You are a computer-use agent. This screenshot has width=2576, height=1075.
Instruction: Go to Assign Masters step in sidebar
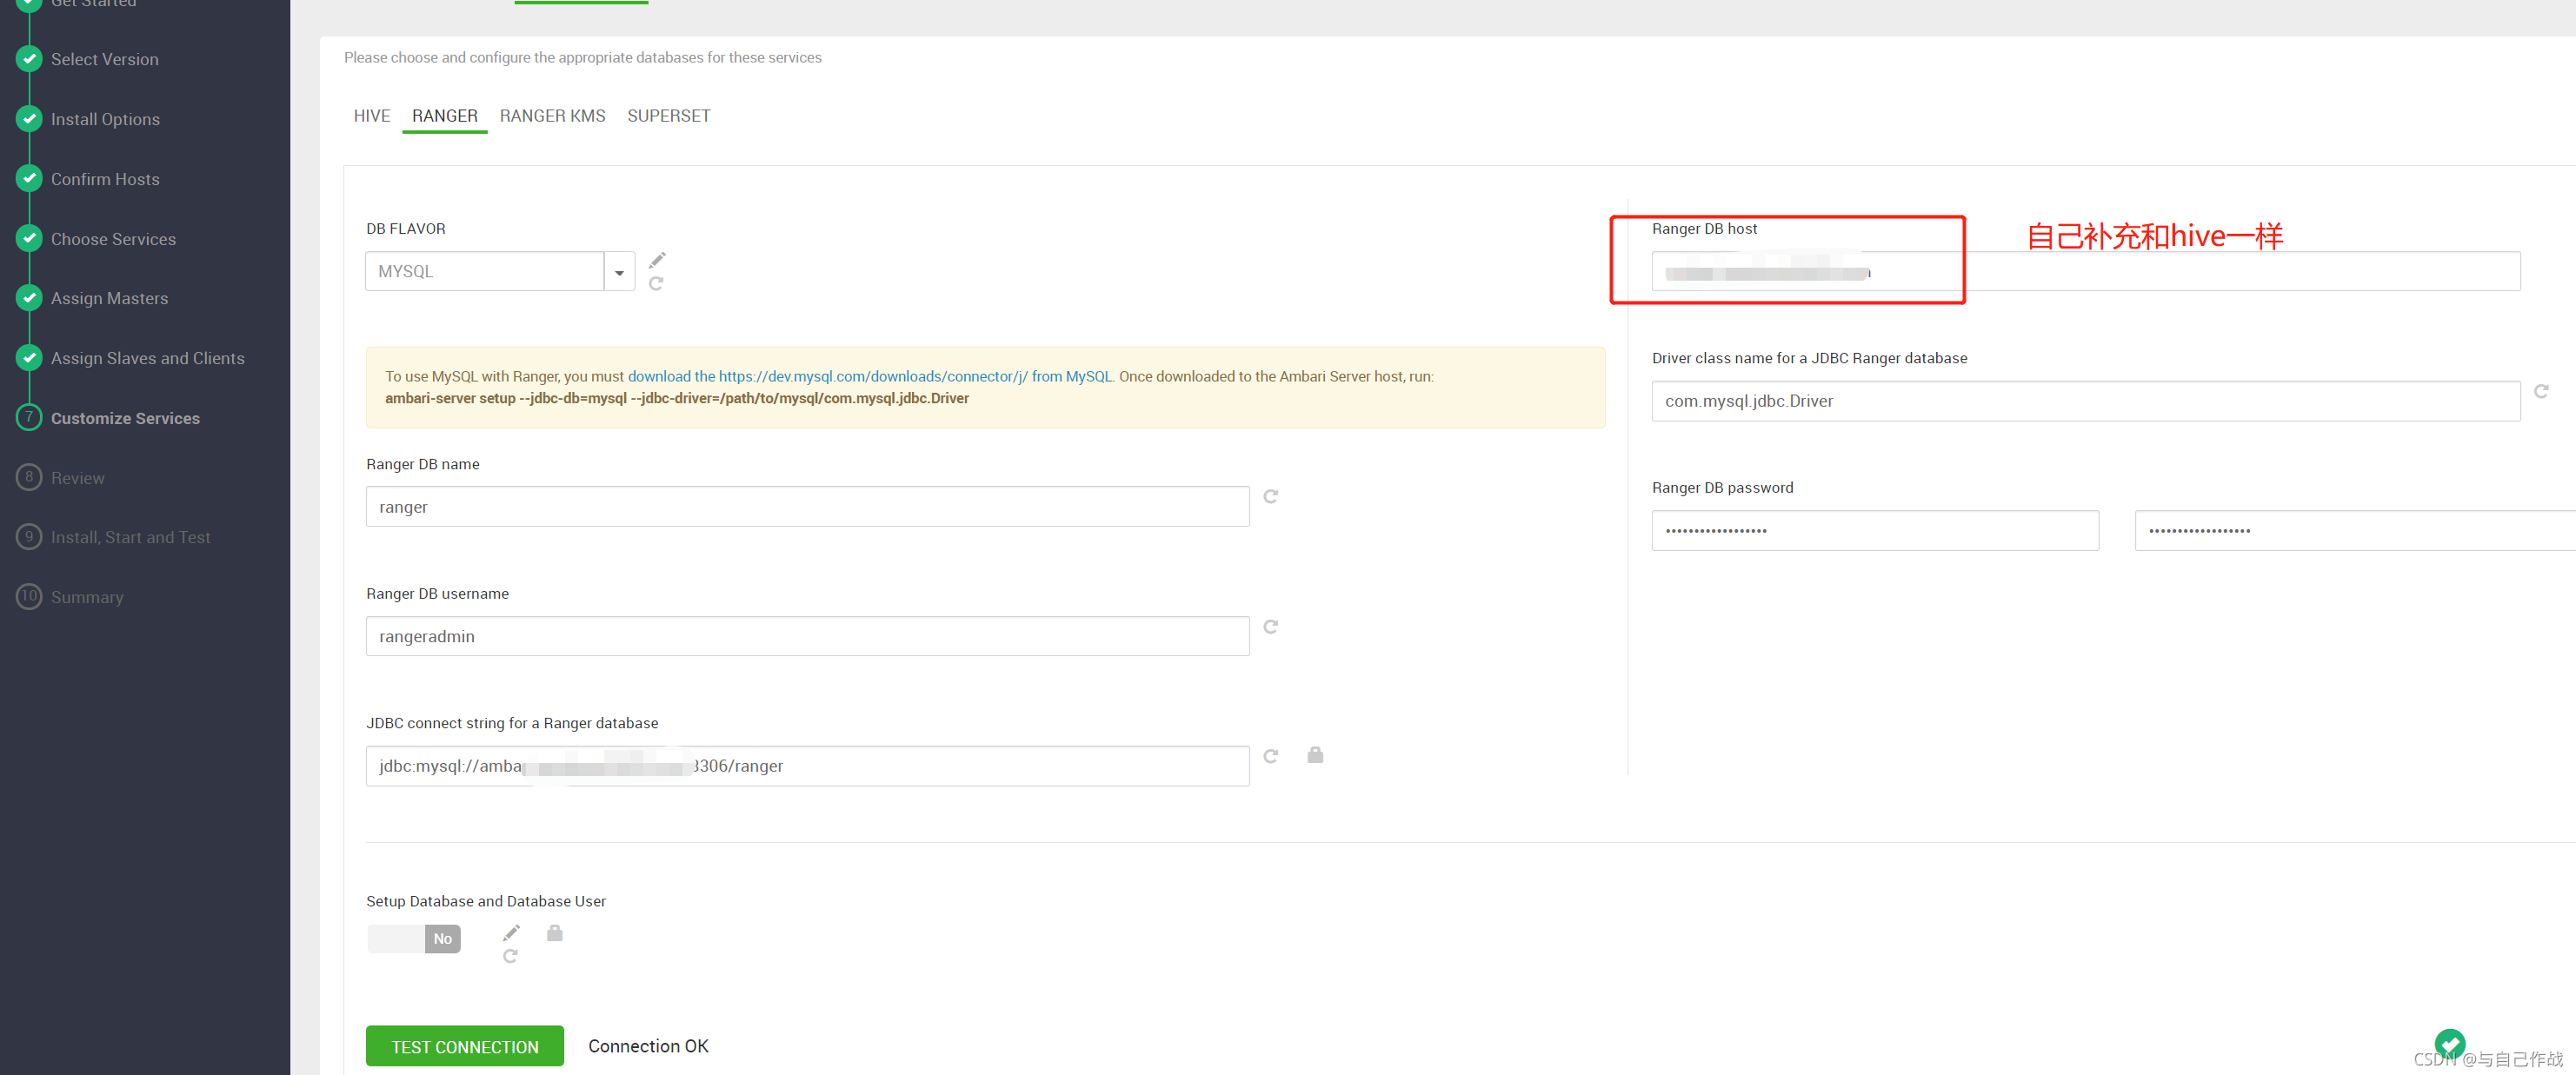(x=109, y=299)
